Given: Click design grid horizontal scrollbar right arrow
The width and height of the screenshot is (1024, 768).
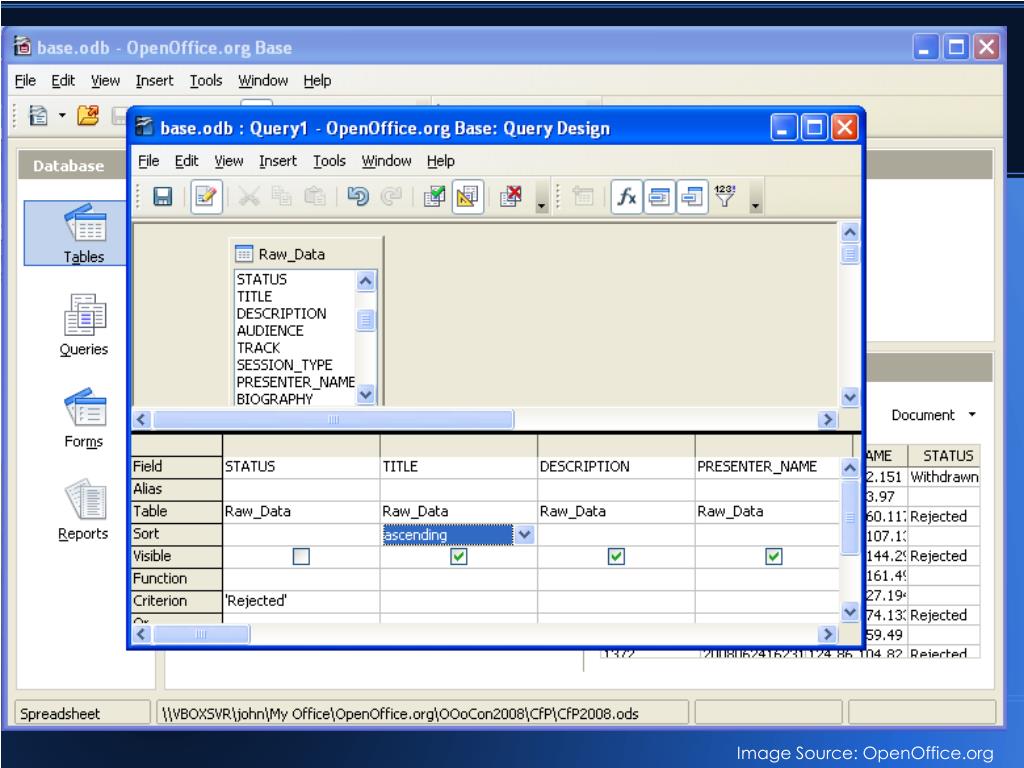Looking at the screenshot, I should pos(827,633).
